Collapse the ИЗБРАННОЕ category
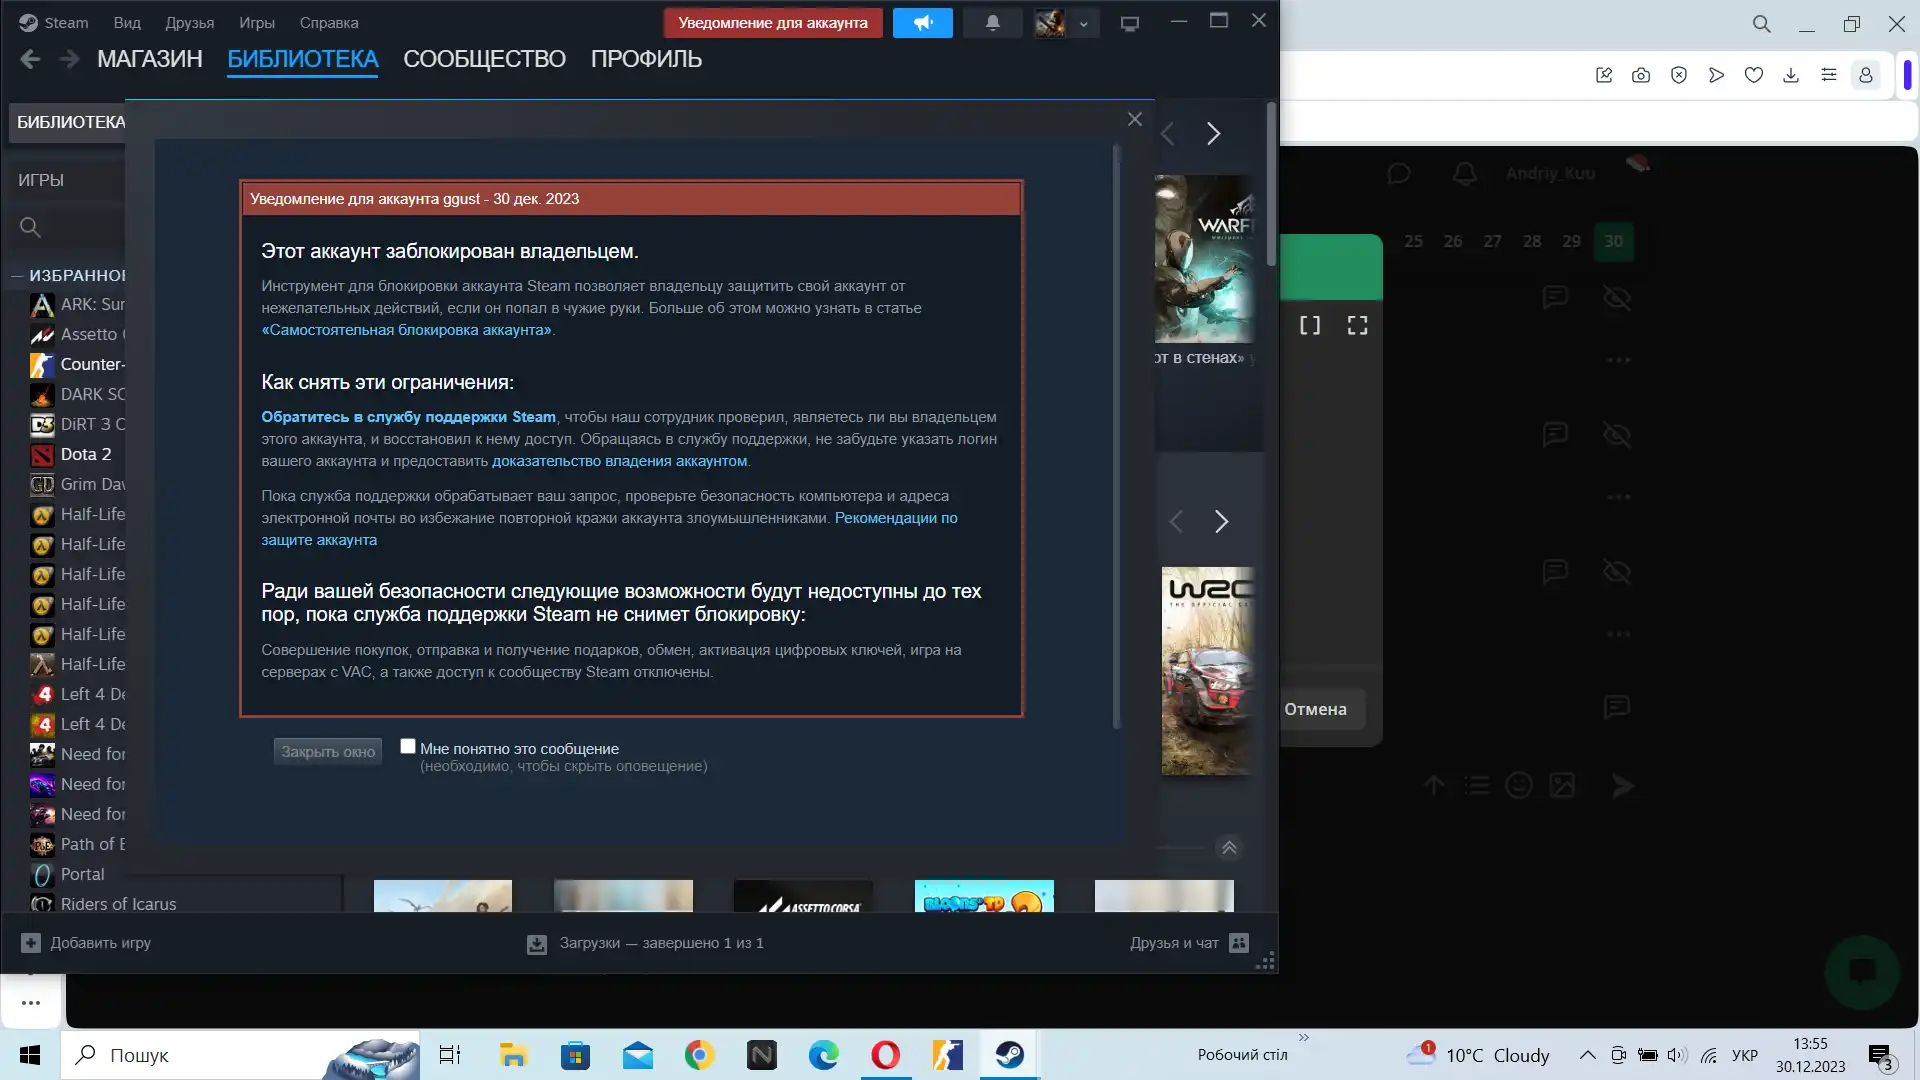 (17, 275)
